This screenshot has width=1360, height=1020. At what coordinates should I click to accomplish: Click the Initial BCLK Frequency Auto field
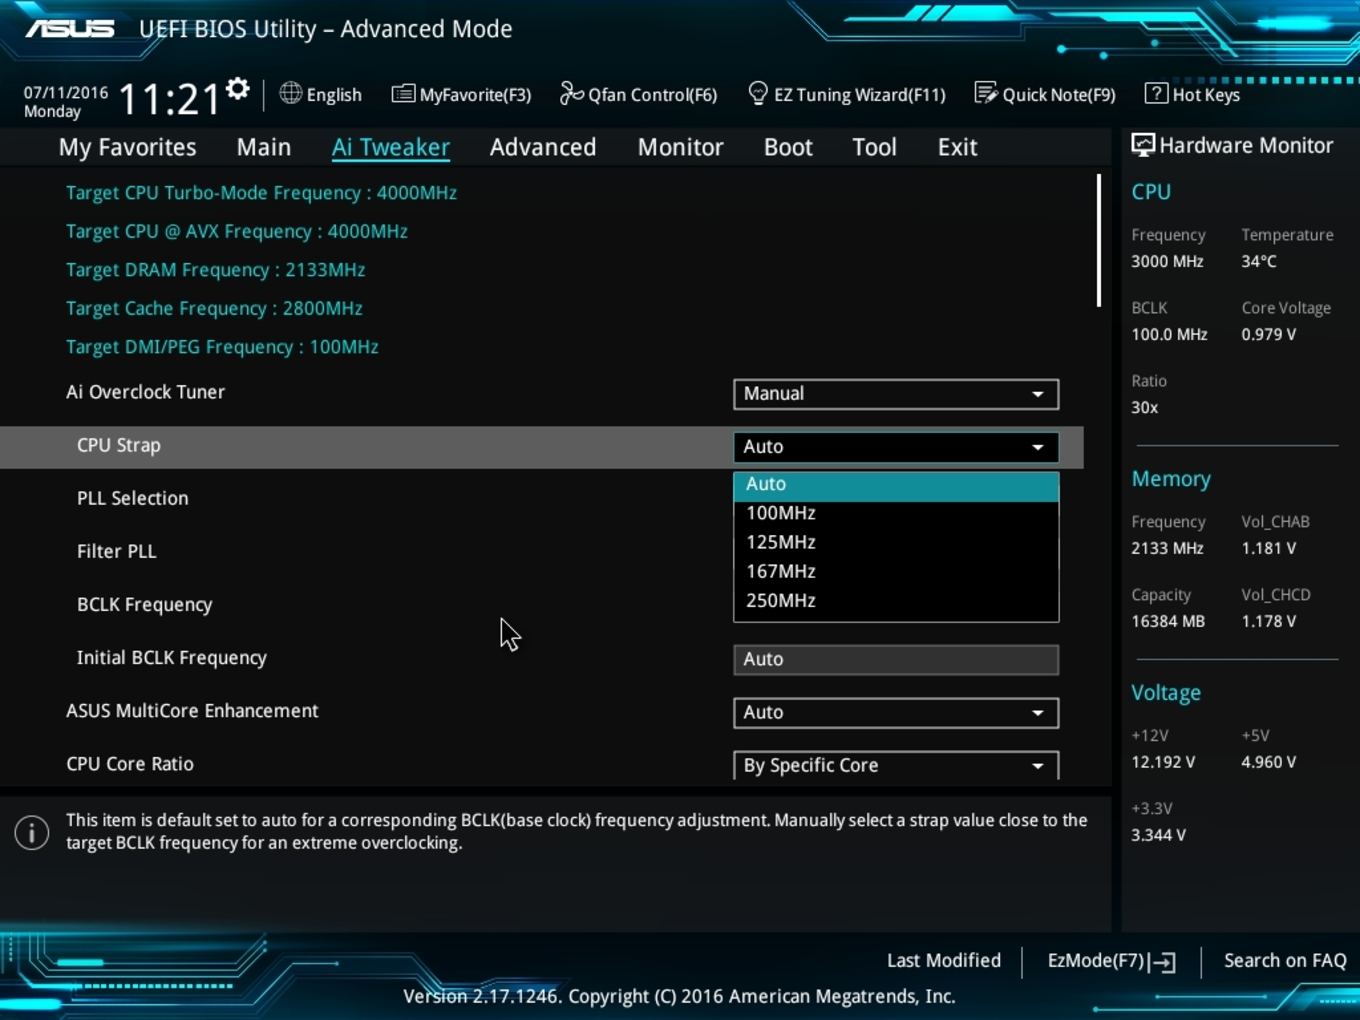pyautogui.click(x=896, y=660)
